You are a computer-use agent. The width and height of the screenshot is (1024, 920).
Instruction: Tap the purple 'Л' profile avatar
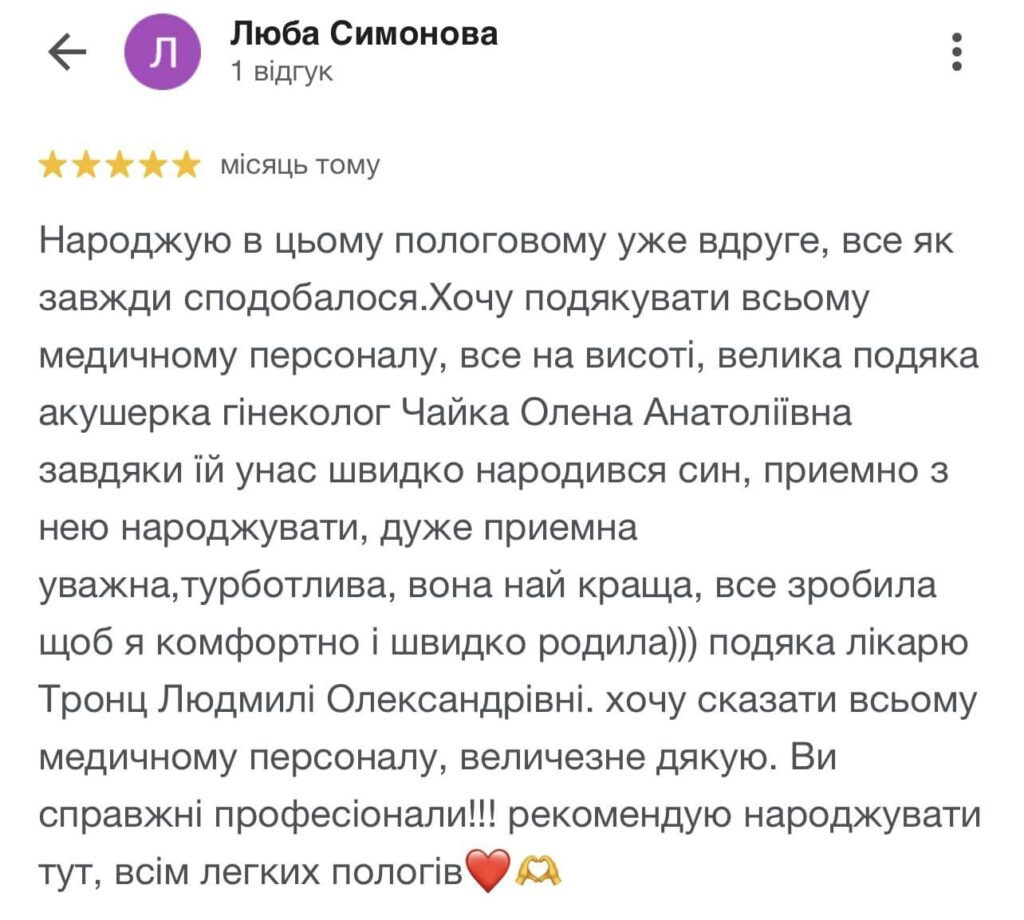click(x=160, y=55)
